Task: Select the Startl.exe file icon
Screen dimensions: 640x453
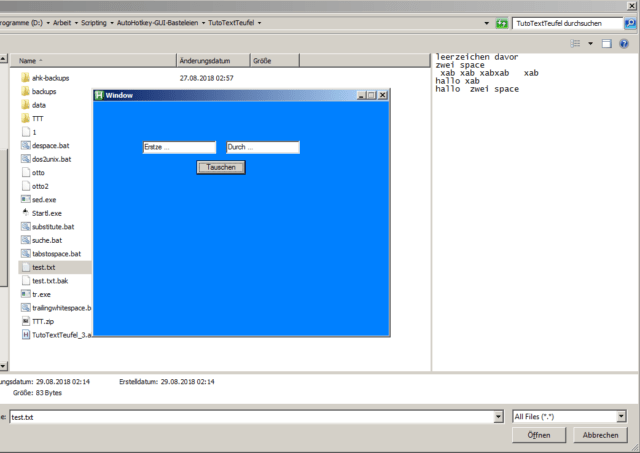Action: coord(25,213)
